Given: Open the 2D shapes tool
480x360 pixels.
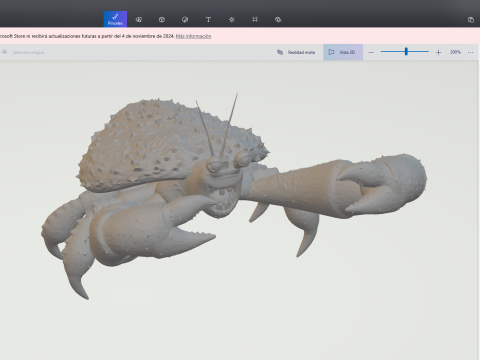Looking at the screenshot, I should point(139,20).
